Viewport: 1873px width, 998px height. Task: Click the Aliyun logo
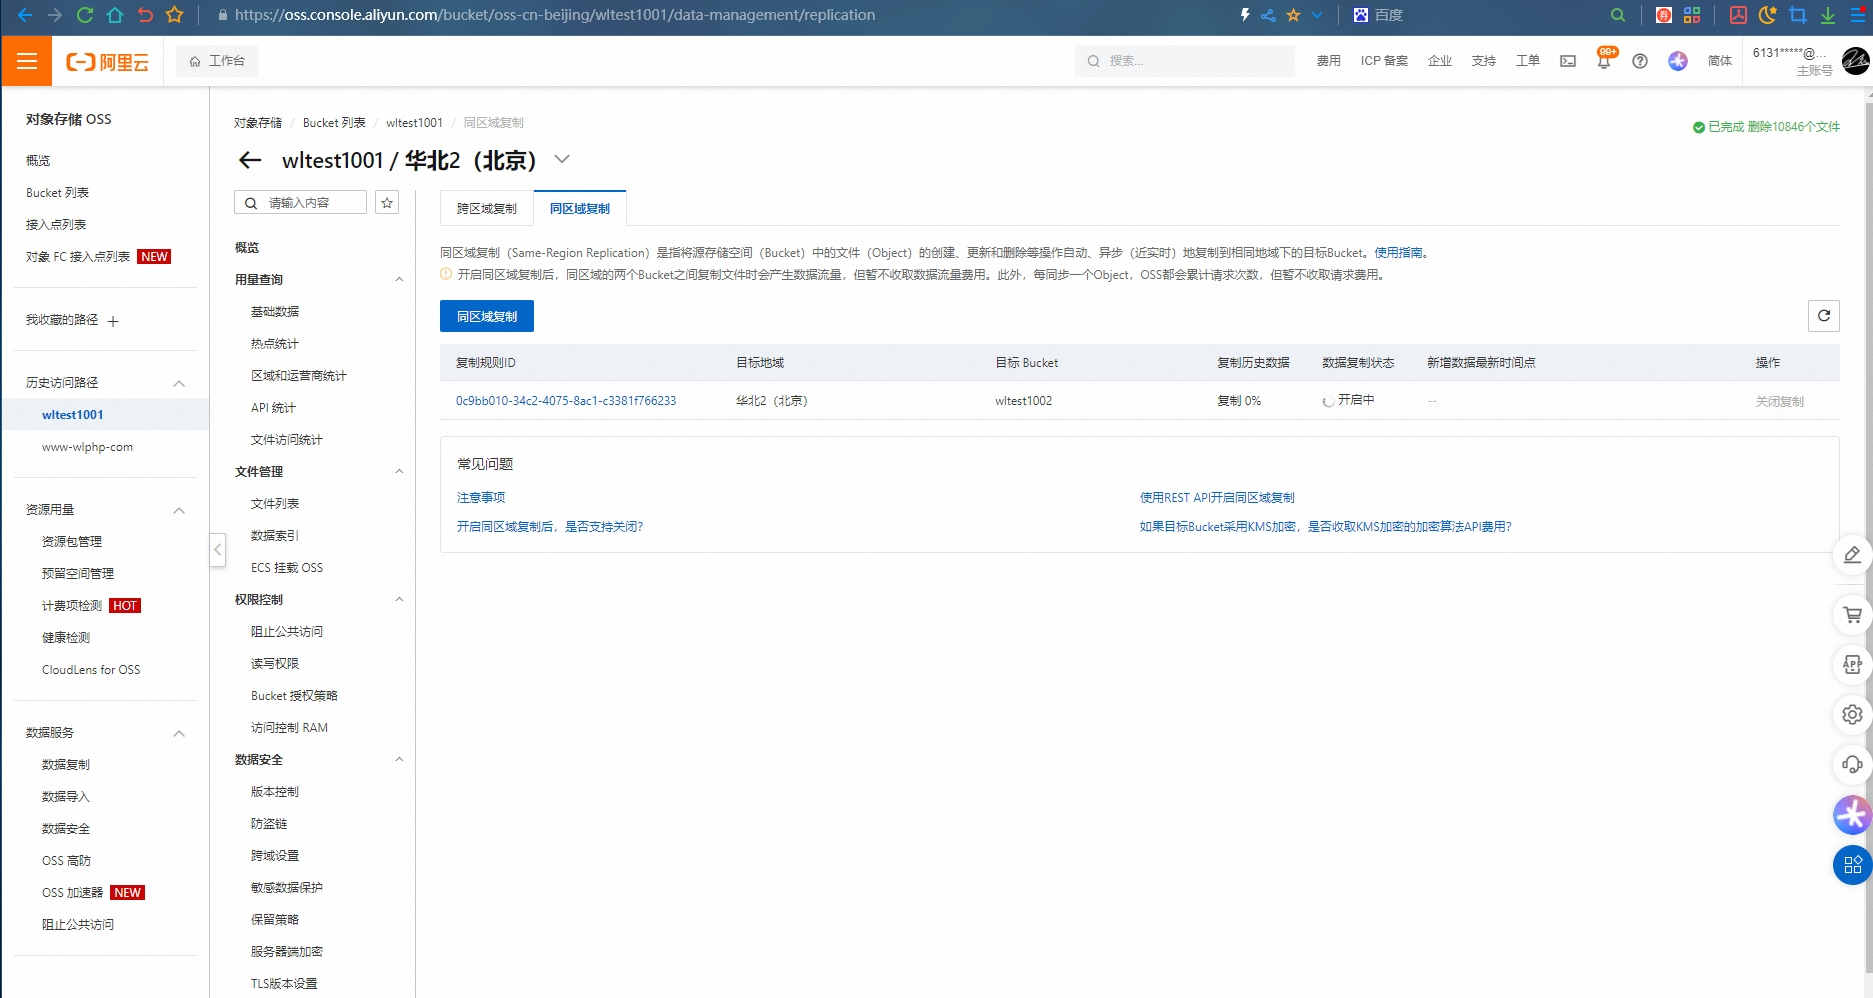pyautogui.click(x=108, y=62)
